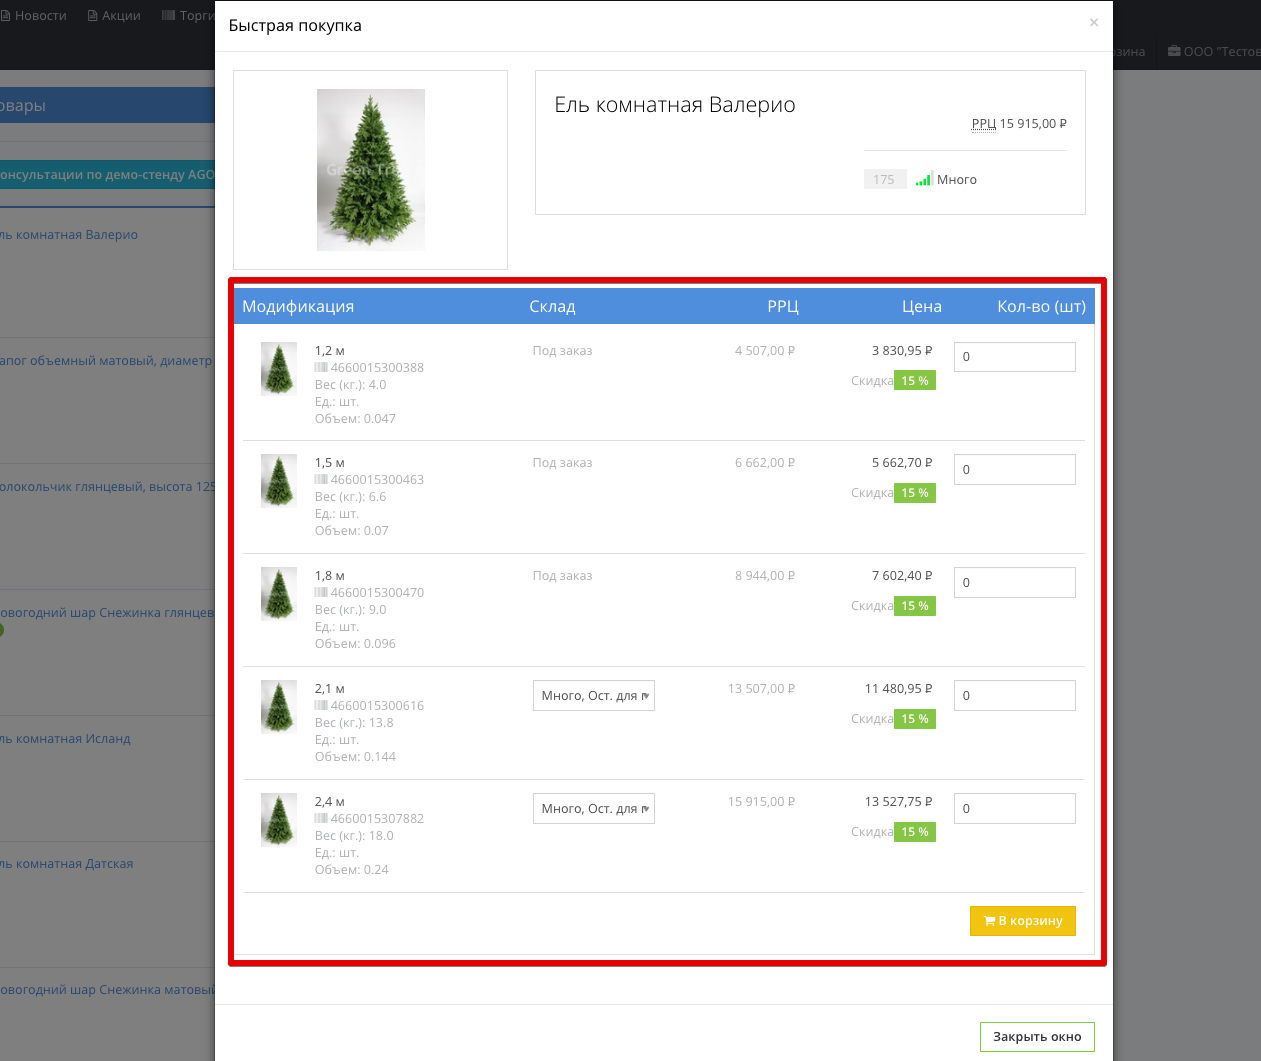This screenshot has height=1061, width=1261.
Task: Click the main product image of the tree
Action: (370, 170)
